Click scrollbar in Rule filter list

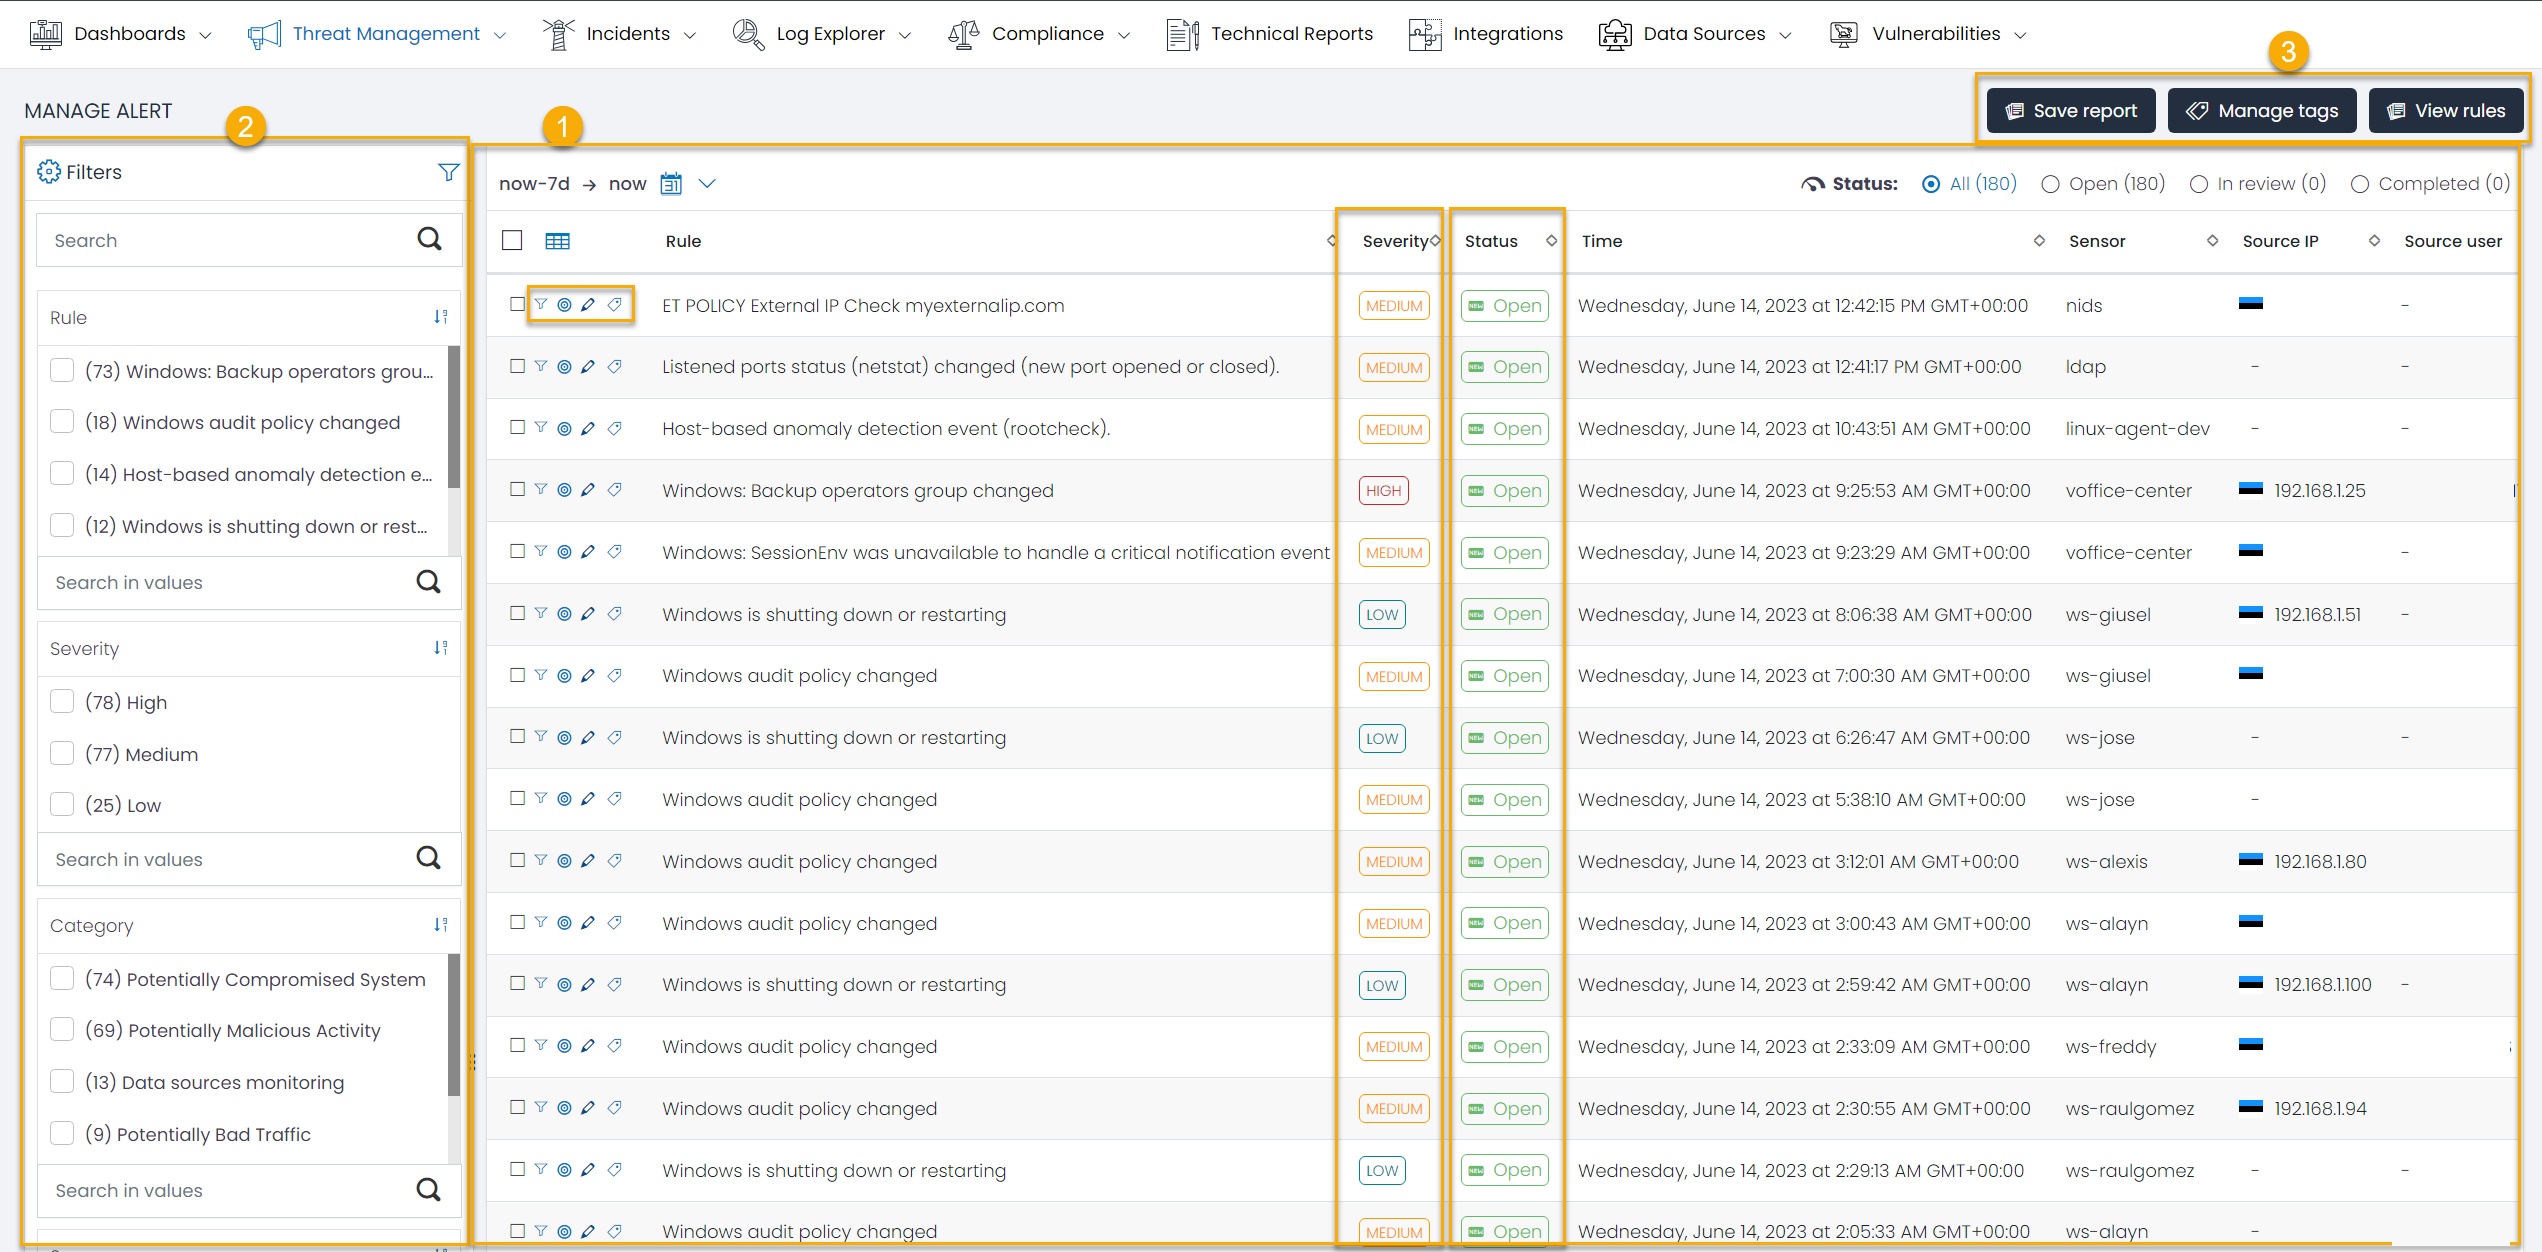click(454, 417)
